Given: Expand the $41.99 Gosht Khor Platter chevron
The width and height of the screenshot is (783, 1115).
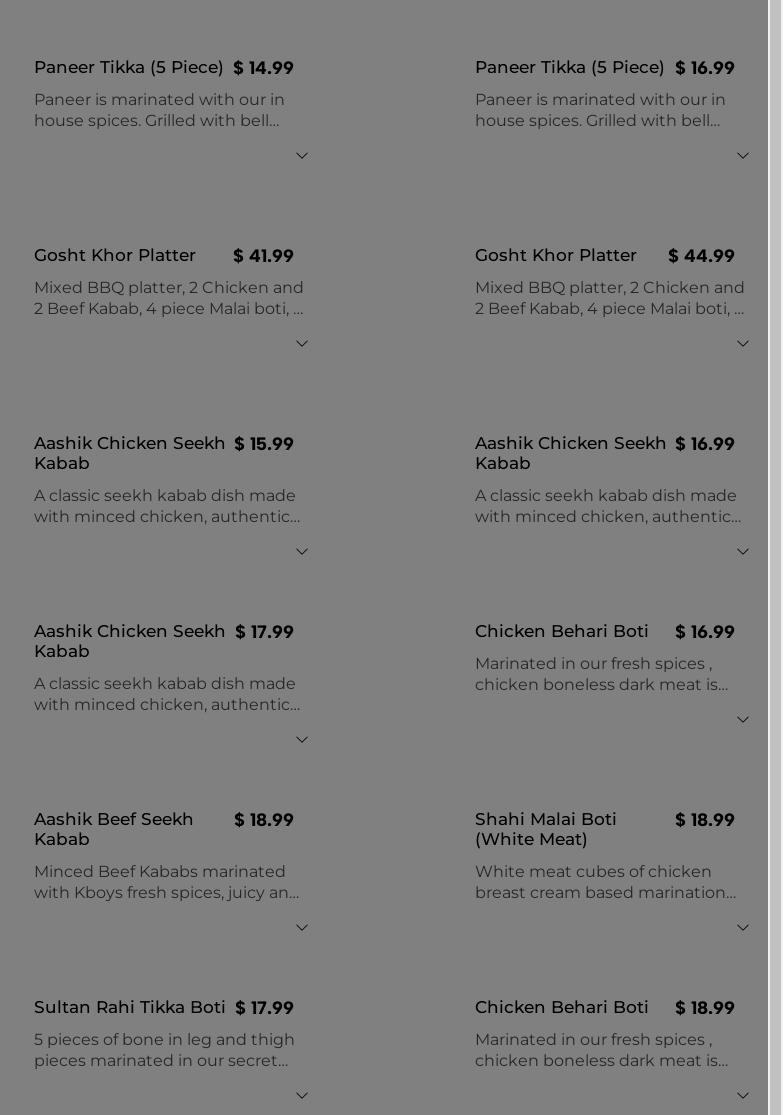Looking at the screenshot, I should [302, 344].
